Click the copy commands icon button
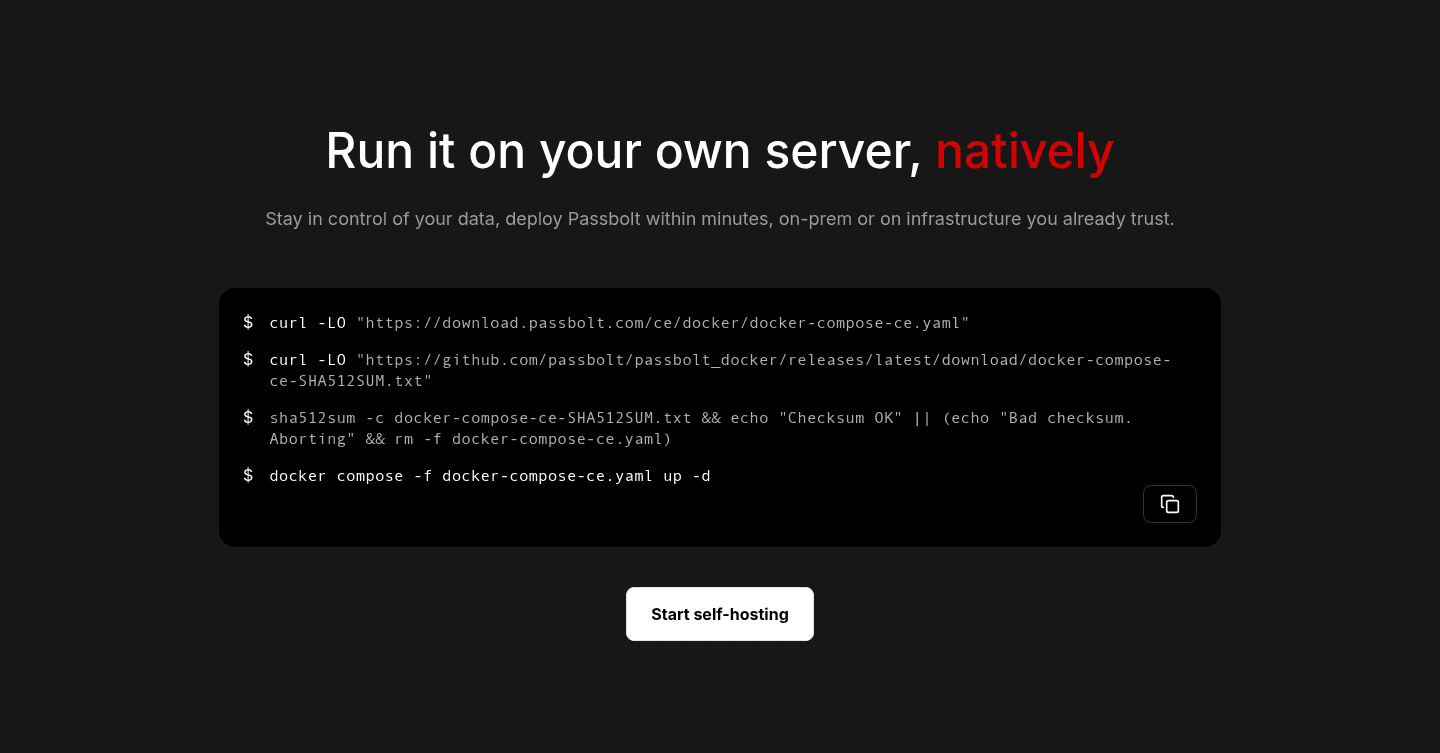Viewport: 1440px width, 753px height. (1169, 504)
